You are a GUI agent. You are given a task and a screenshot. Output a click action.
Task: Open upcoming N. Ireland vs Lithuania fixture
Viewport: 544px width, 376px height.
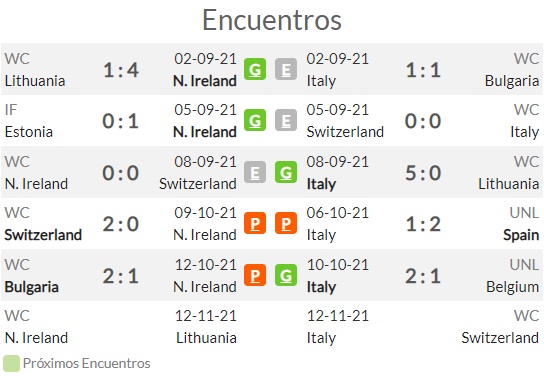120,327
